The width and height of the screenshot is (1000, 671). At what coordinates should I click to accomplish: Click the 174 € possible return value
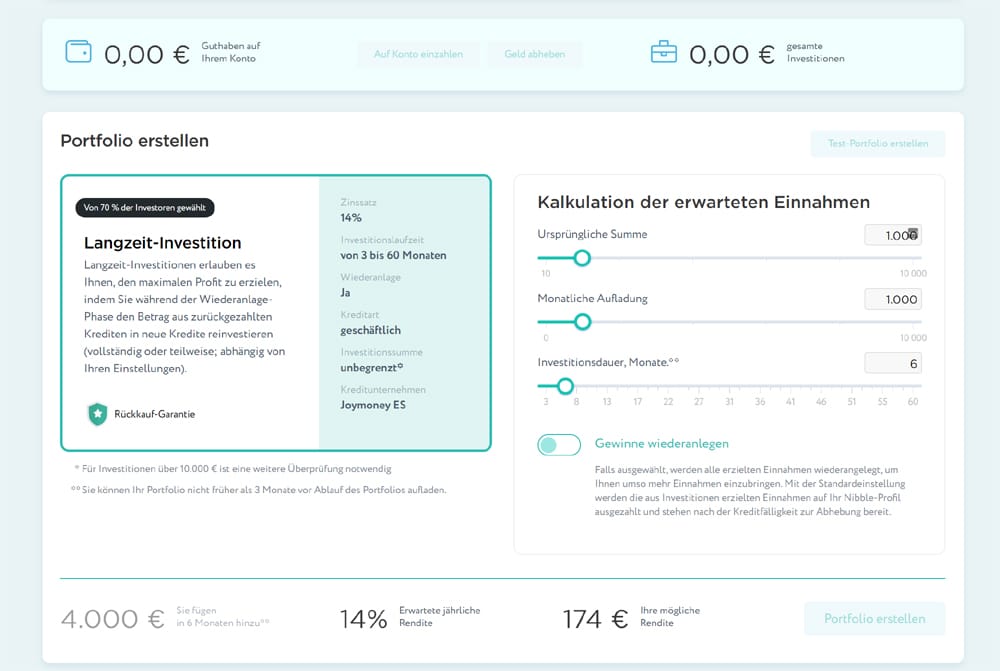click(595, 619)
